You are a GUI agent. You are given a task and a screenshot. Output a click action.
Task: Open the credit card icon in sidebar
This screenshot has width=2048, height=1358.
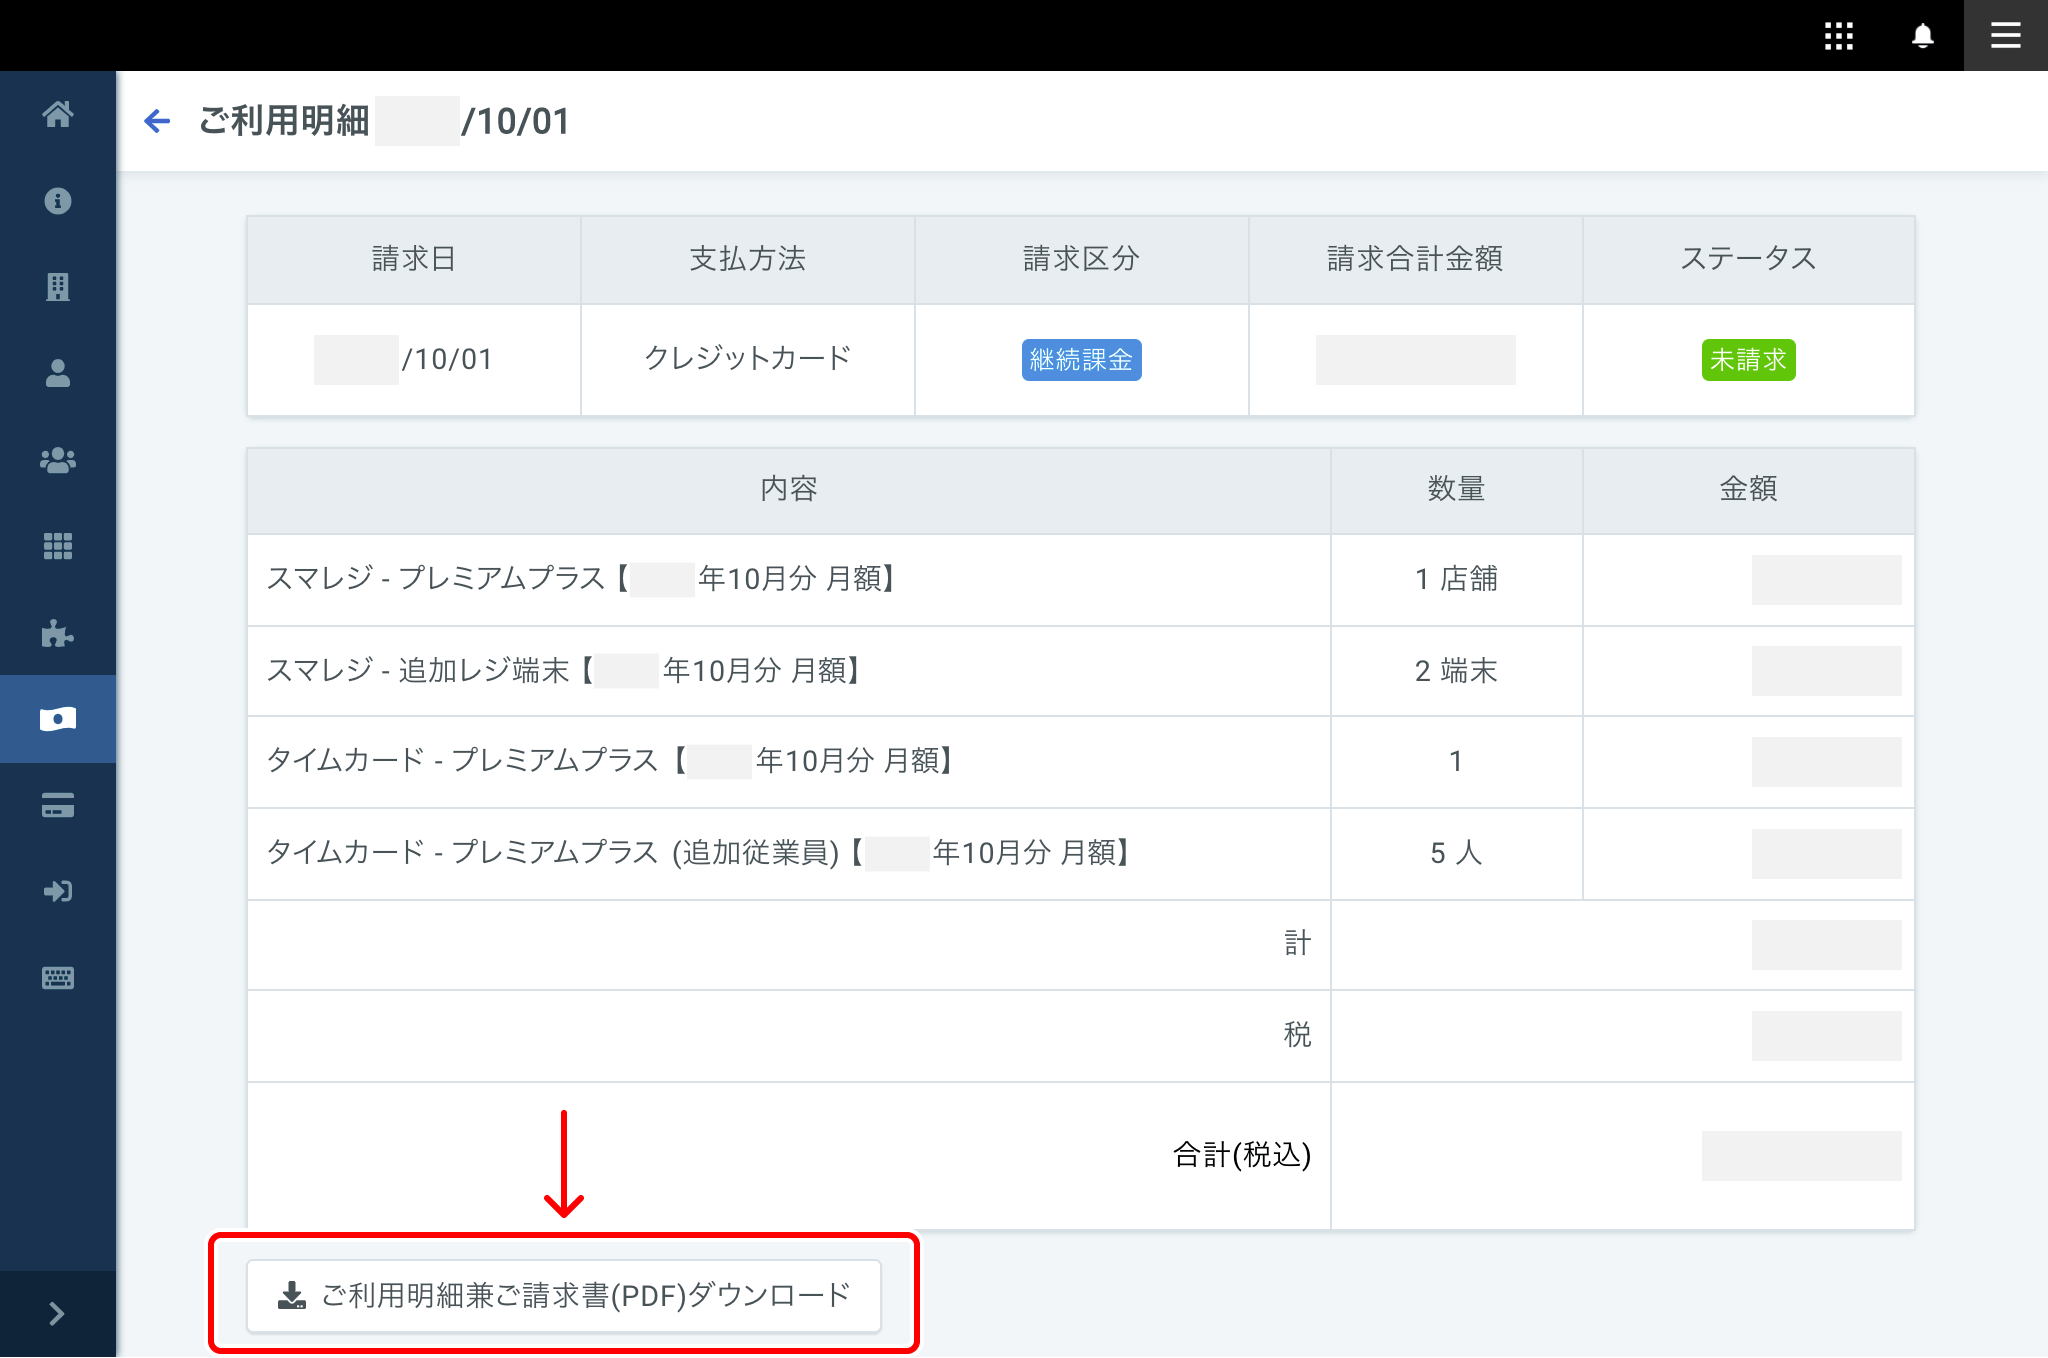coord(58,805)
